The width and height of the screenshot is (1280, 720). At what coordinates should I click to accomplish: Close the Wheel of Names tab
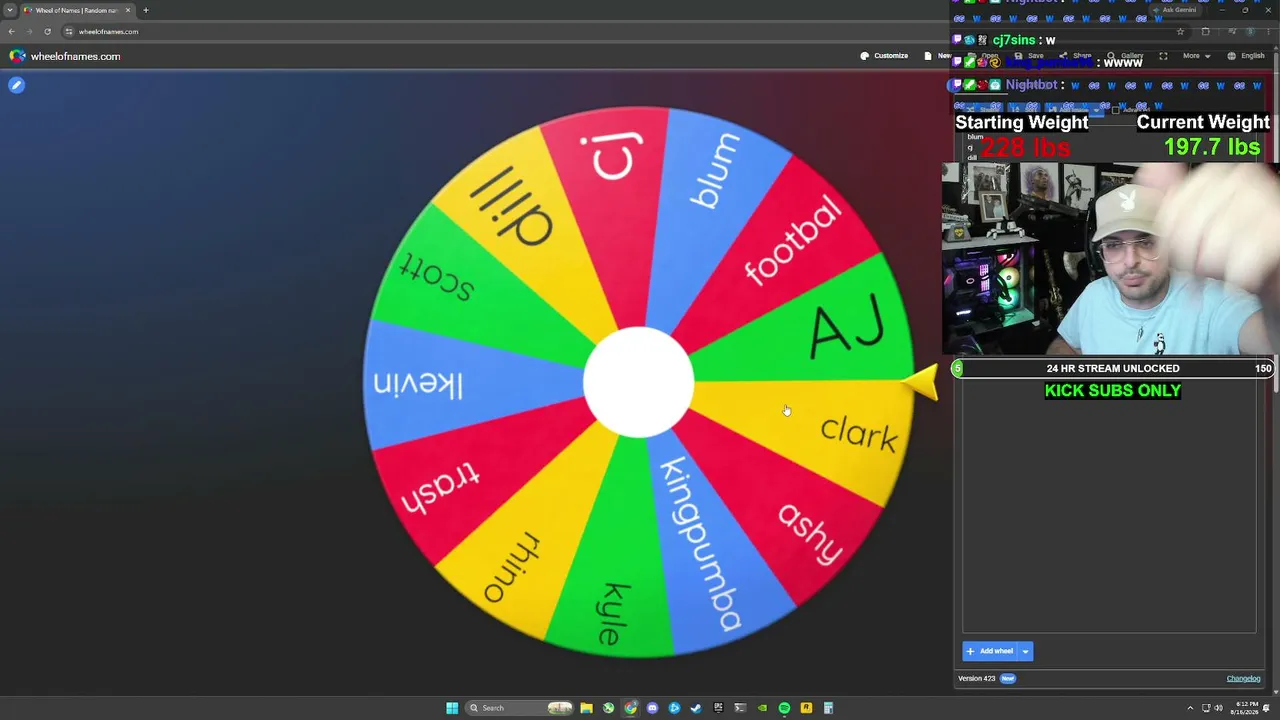click(128, 10)
